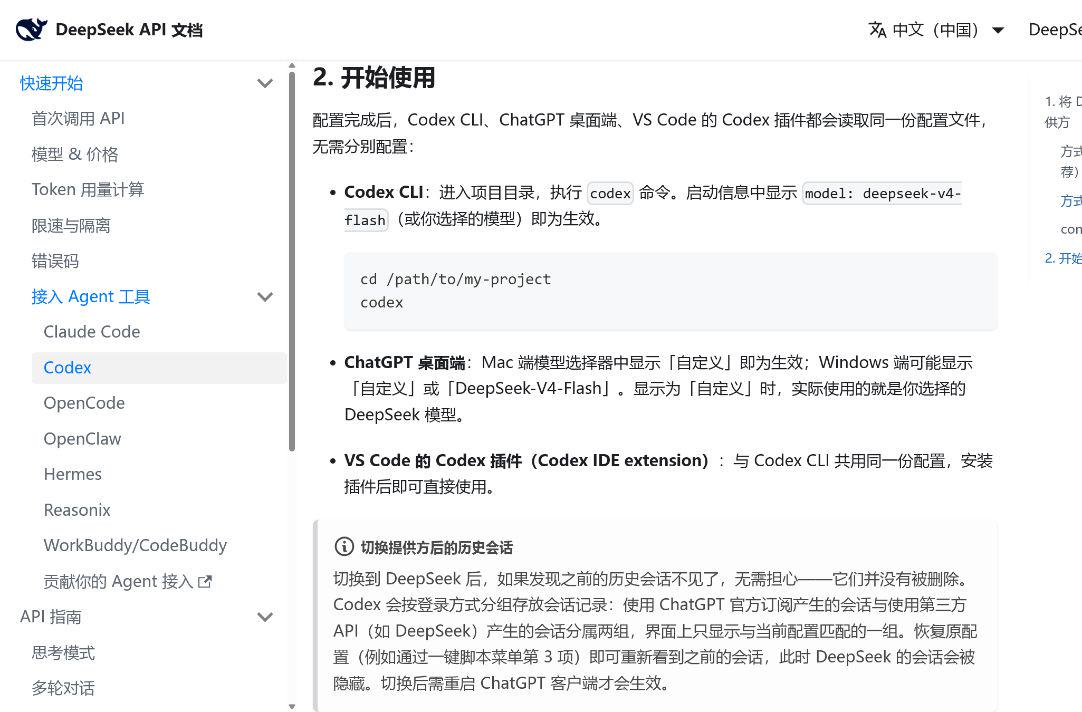Open the WorkBuddy/CodeBuddy guide

click(135, 545)
